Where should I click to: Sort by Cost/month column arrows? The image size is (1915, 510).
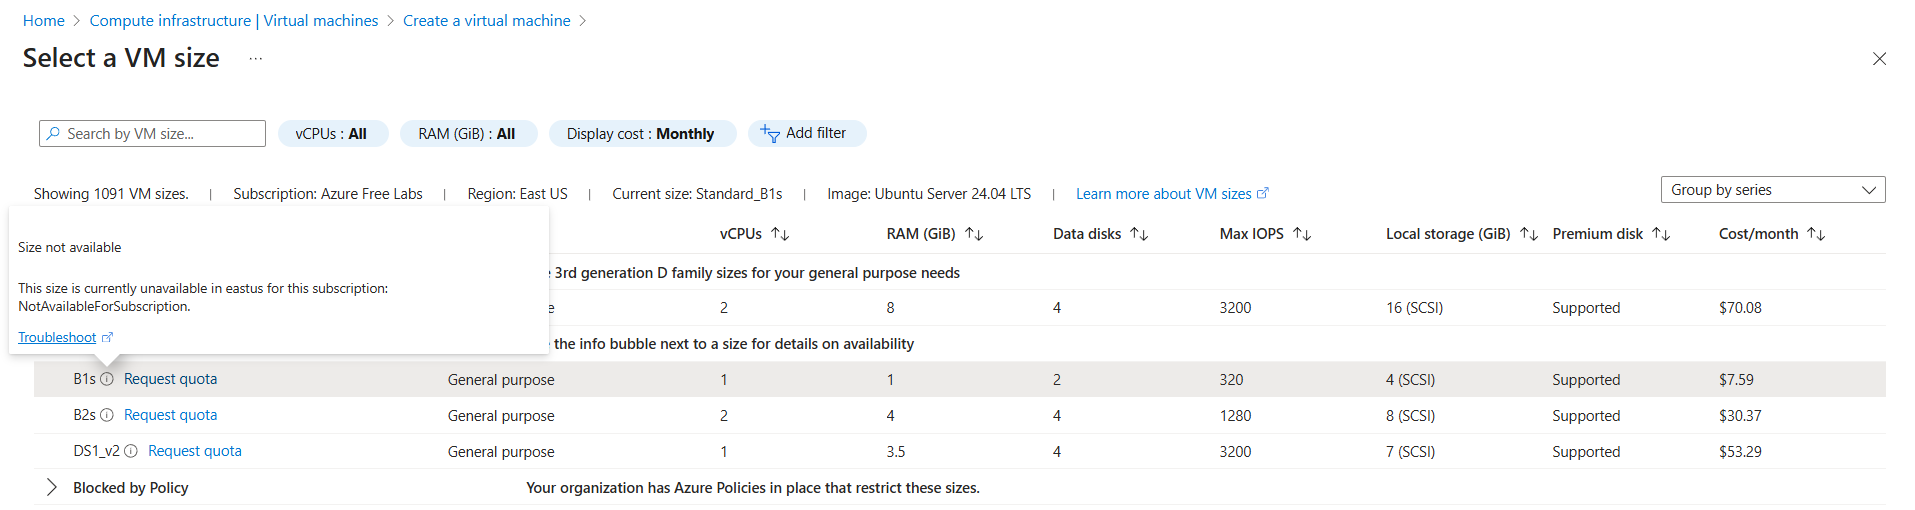pyautogui.click(x=1817, y=234)
